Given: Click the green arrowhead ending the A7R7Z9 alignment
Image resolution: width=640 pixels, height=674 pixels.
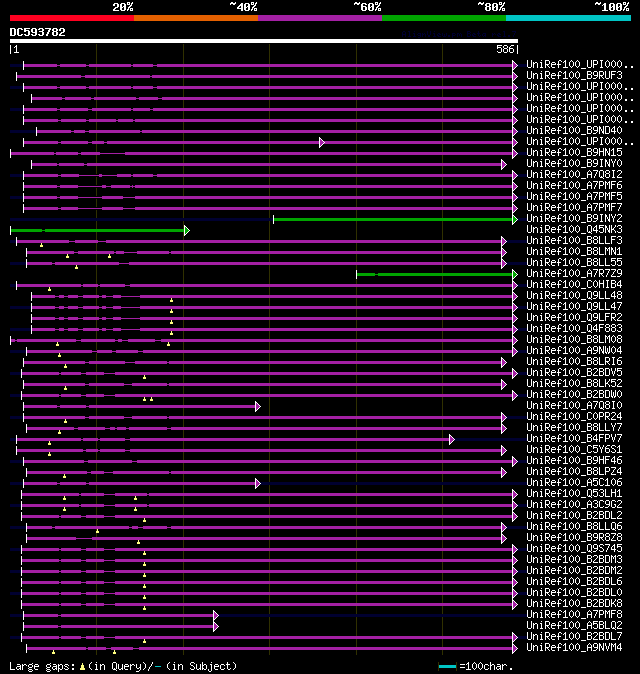Looking at the screenshot, I should click(x=515, y=274).
